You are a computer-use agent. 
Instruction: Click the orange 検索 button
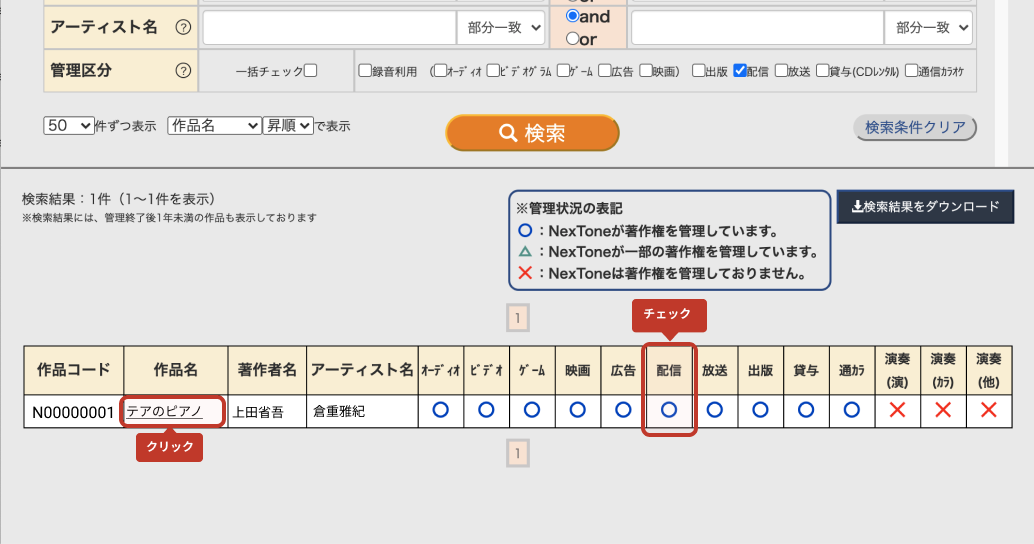(532, 133)
